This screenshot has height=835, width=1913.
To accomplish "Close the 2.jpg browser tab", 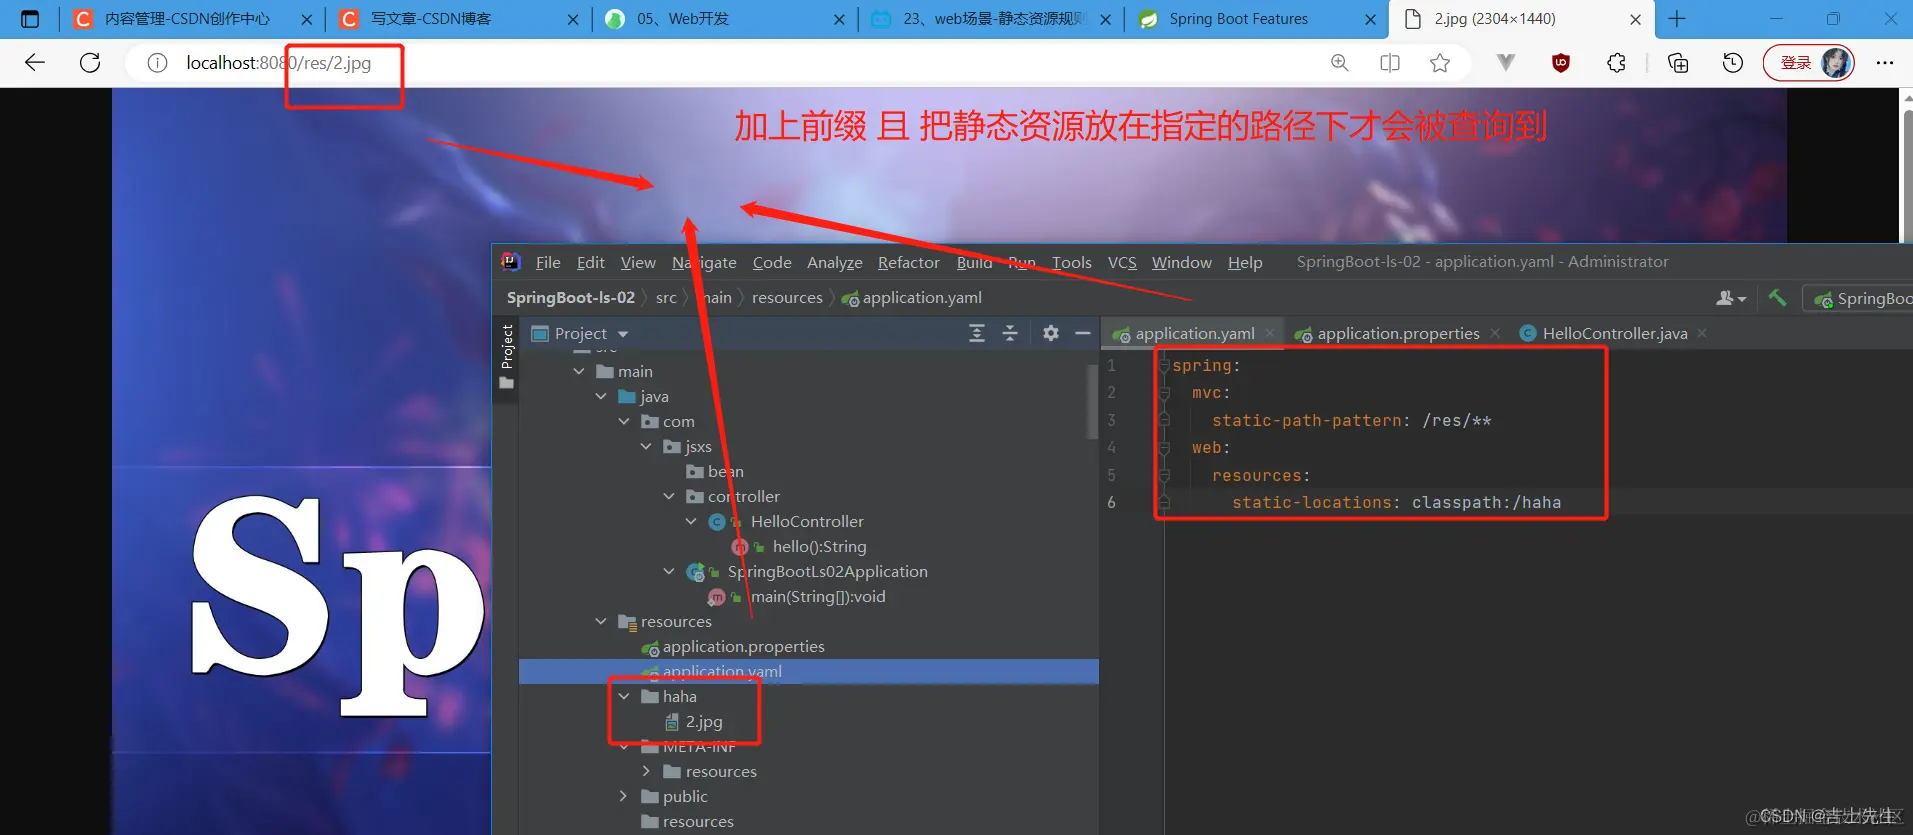I will [x=1635, y=19].
